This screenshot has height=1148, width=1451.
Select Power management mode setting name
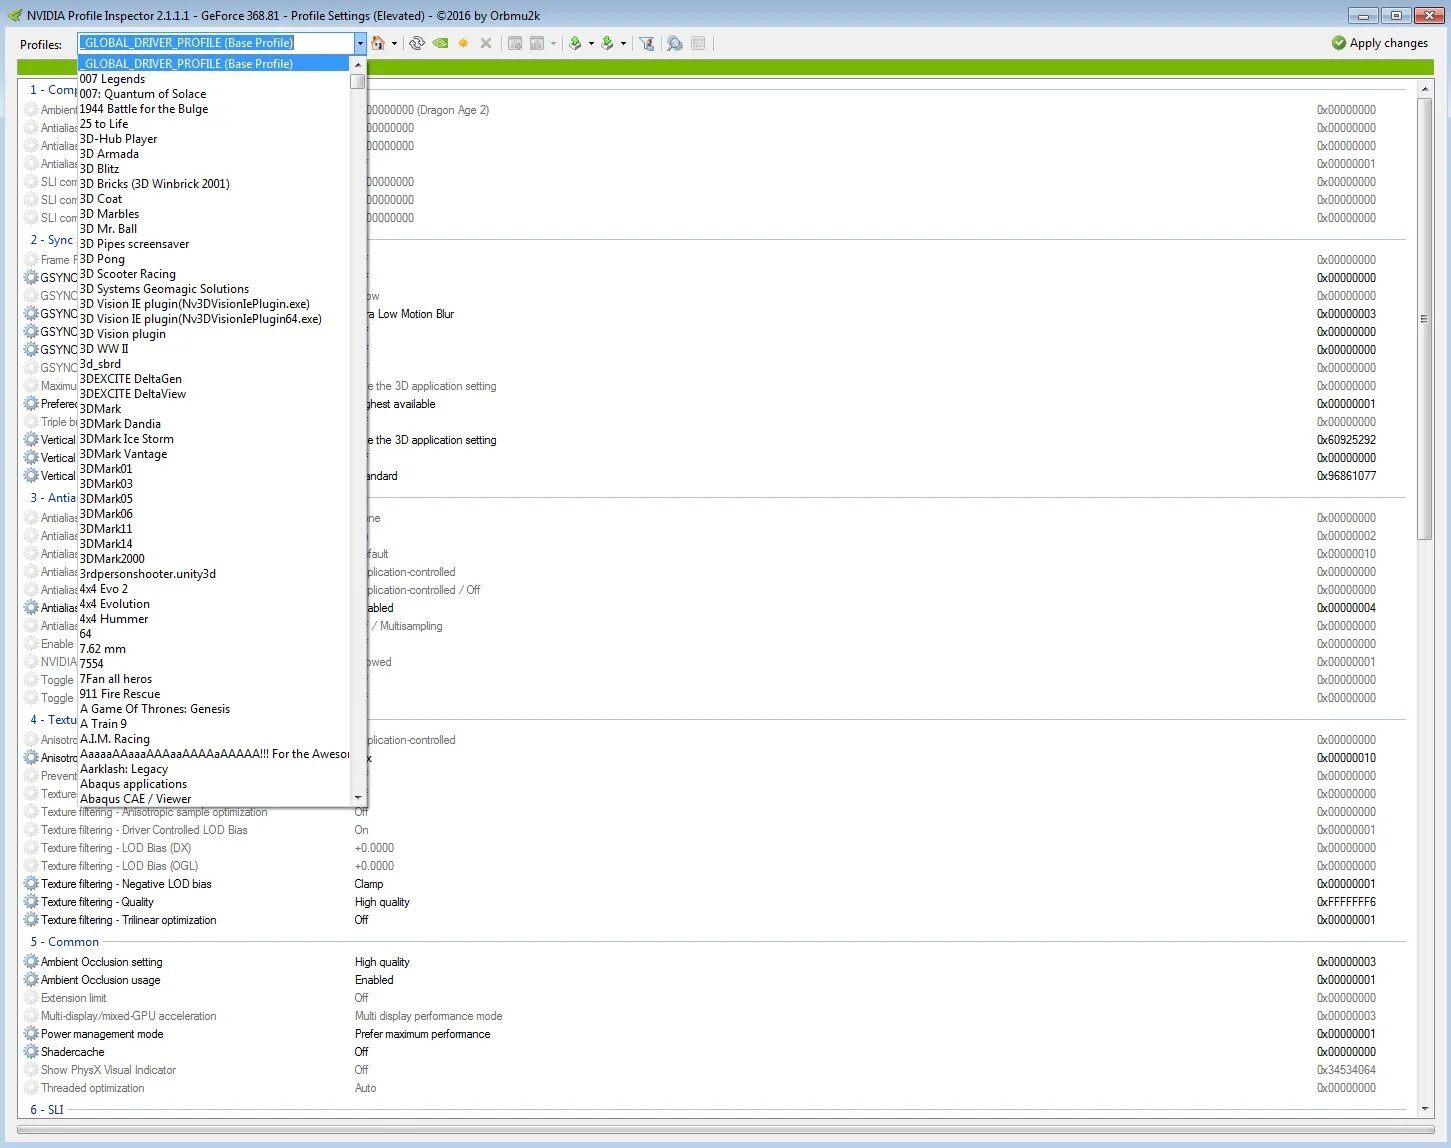tap(102, 1034)
